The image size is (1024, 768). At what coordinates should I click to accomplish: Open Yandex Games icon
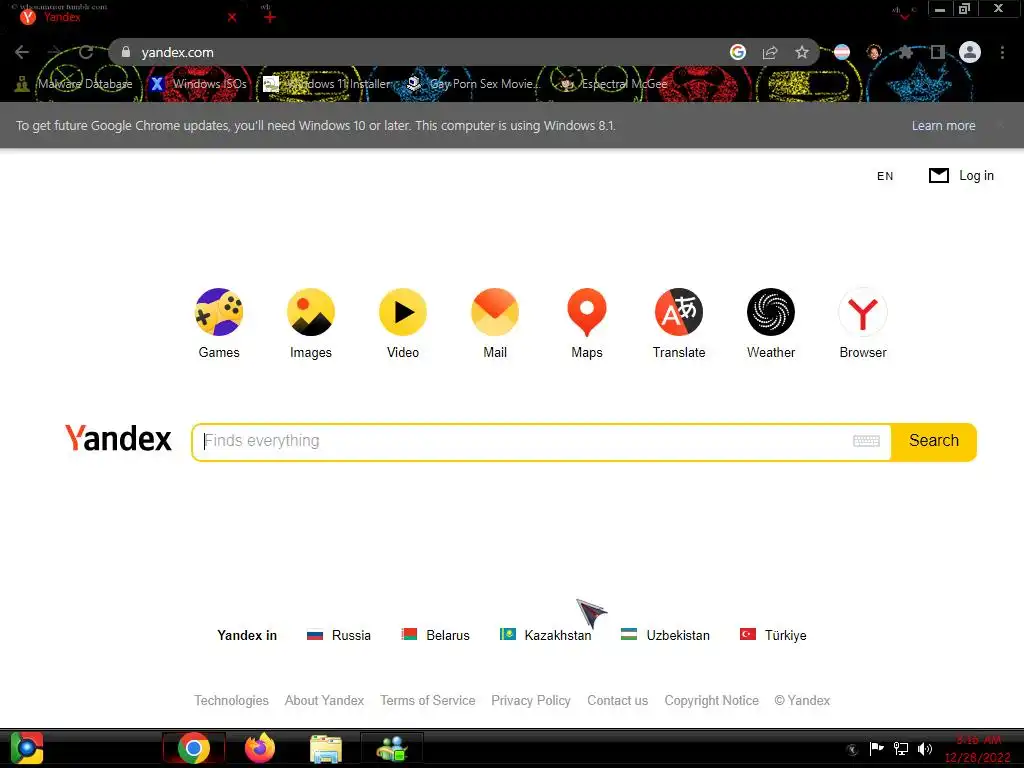219,312
